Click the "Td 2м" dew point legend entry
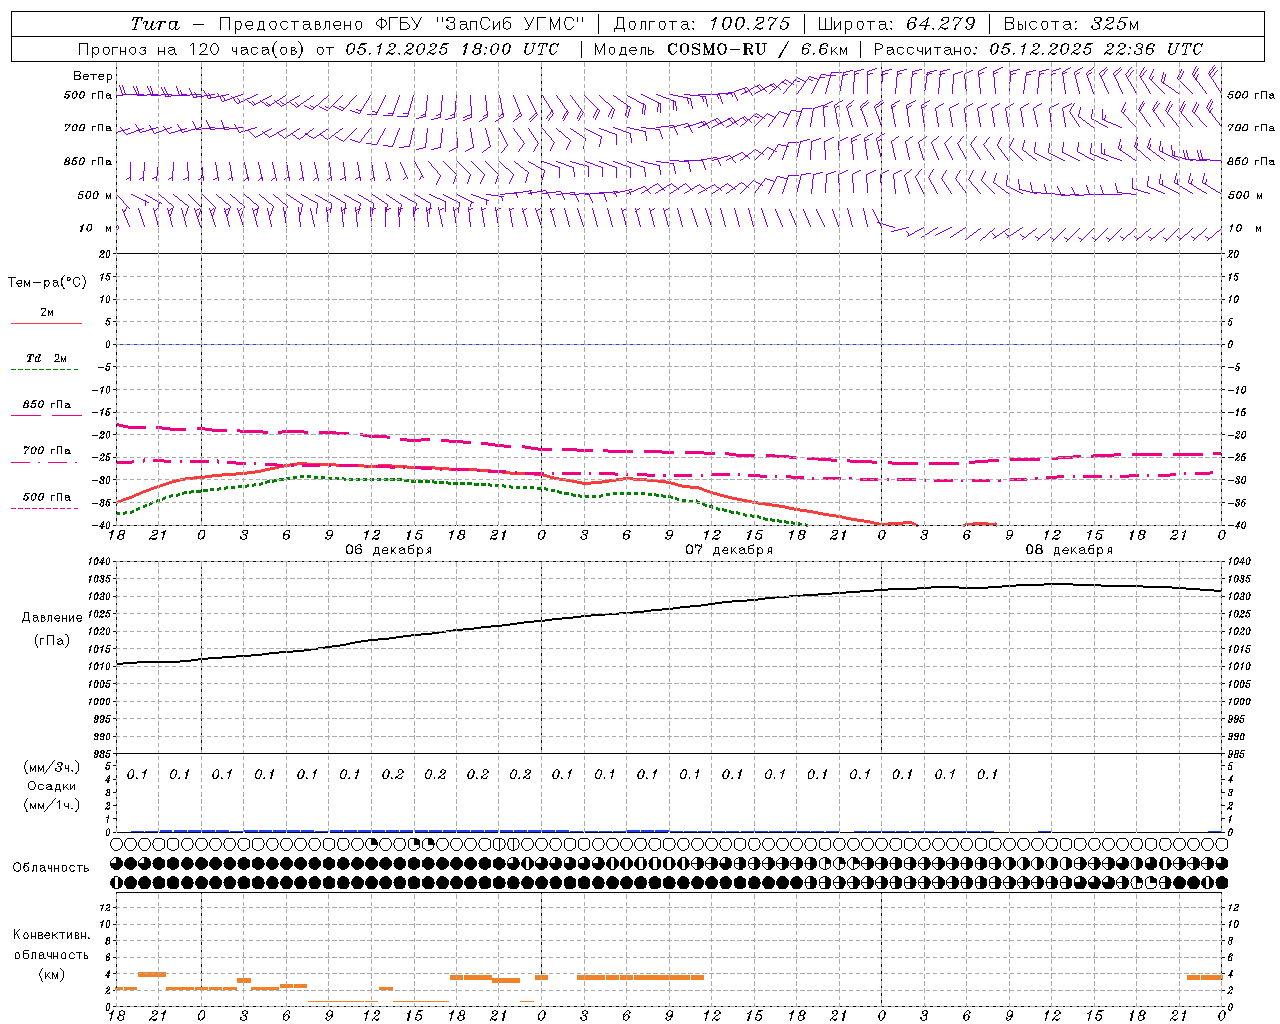Image resolution: width=1280 pixels, height=1024 pixels. (47, 358)
